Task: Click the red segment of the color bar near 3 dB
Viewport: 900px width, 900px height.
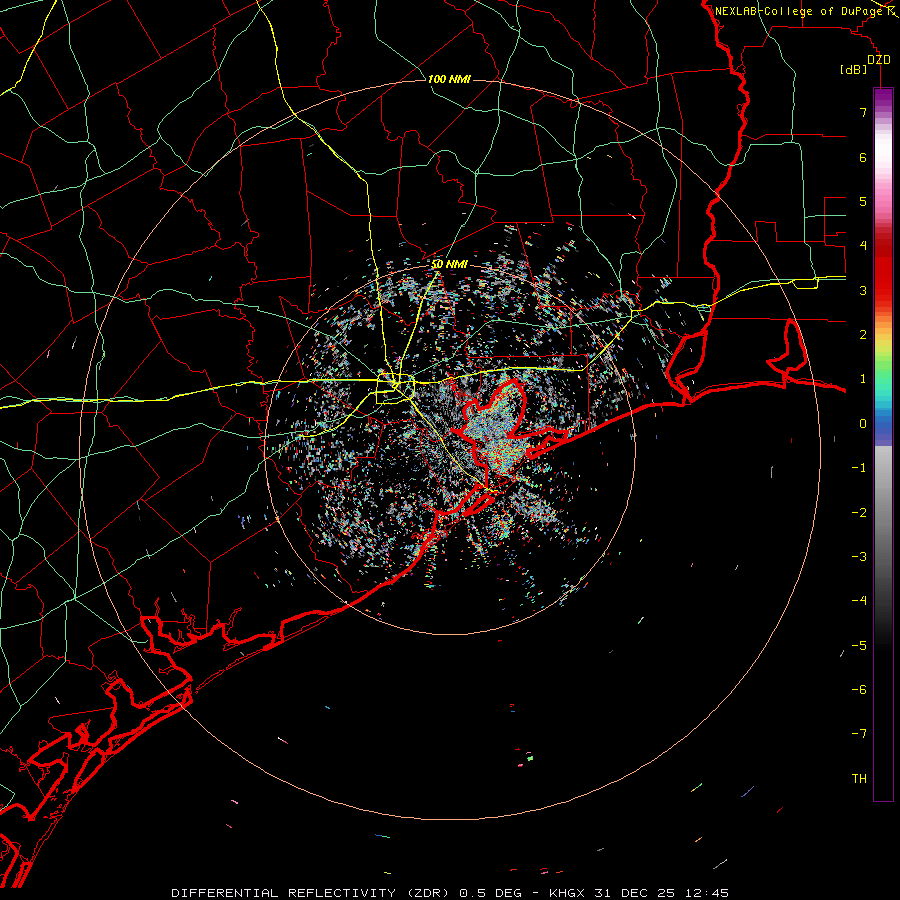Action: click(x=883, y=281)
